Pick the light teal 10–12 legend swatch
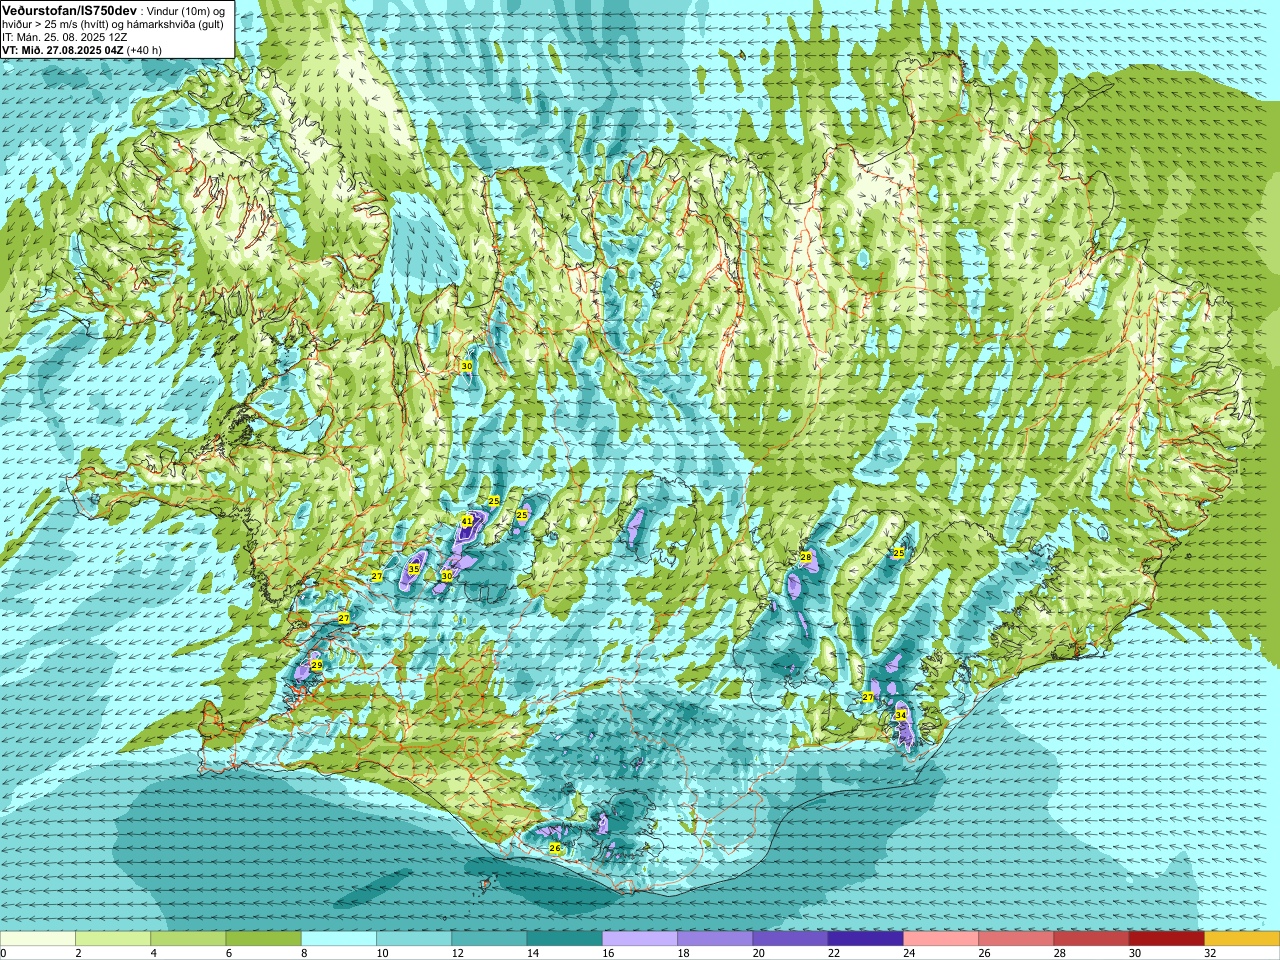Image resolution: width=1280 pixels, height=960 pixels. pyautogui.click(x=414, y=939)
